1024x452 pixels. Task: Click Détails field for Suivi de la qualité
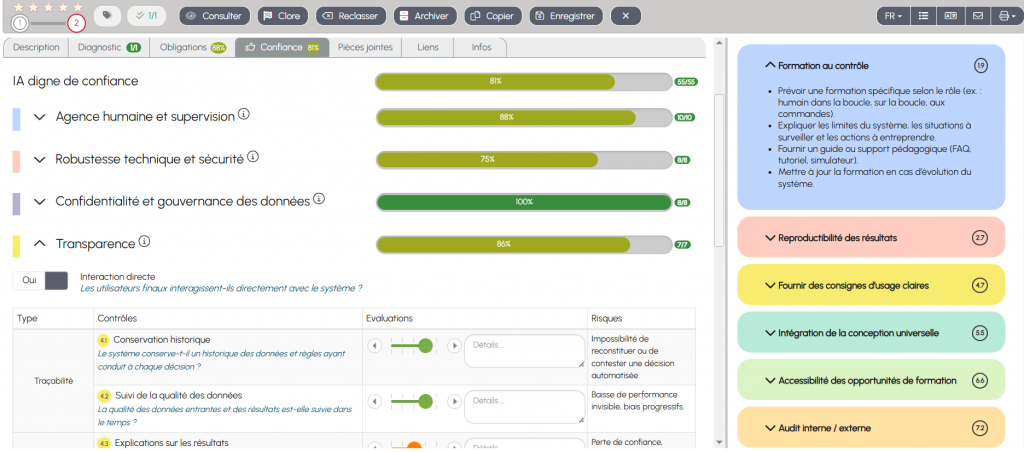click(x=524, y=407)
